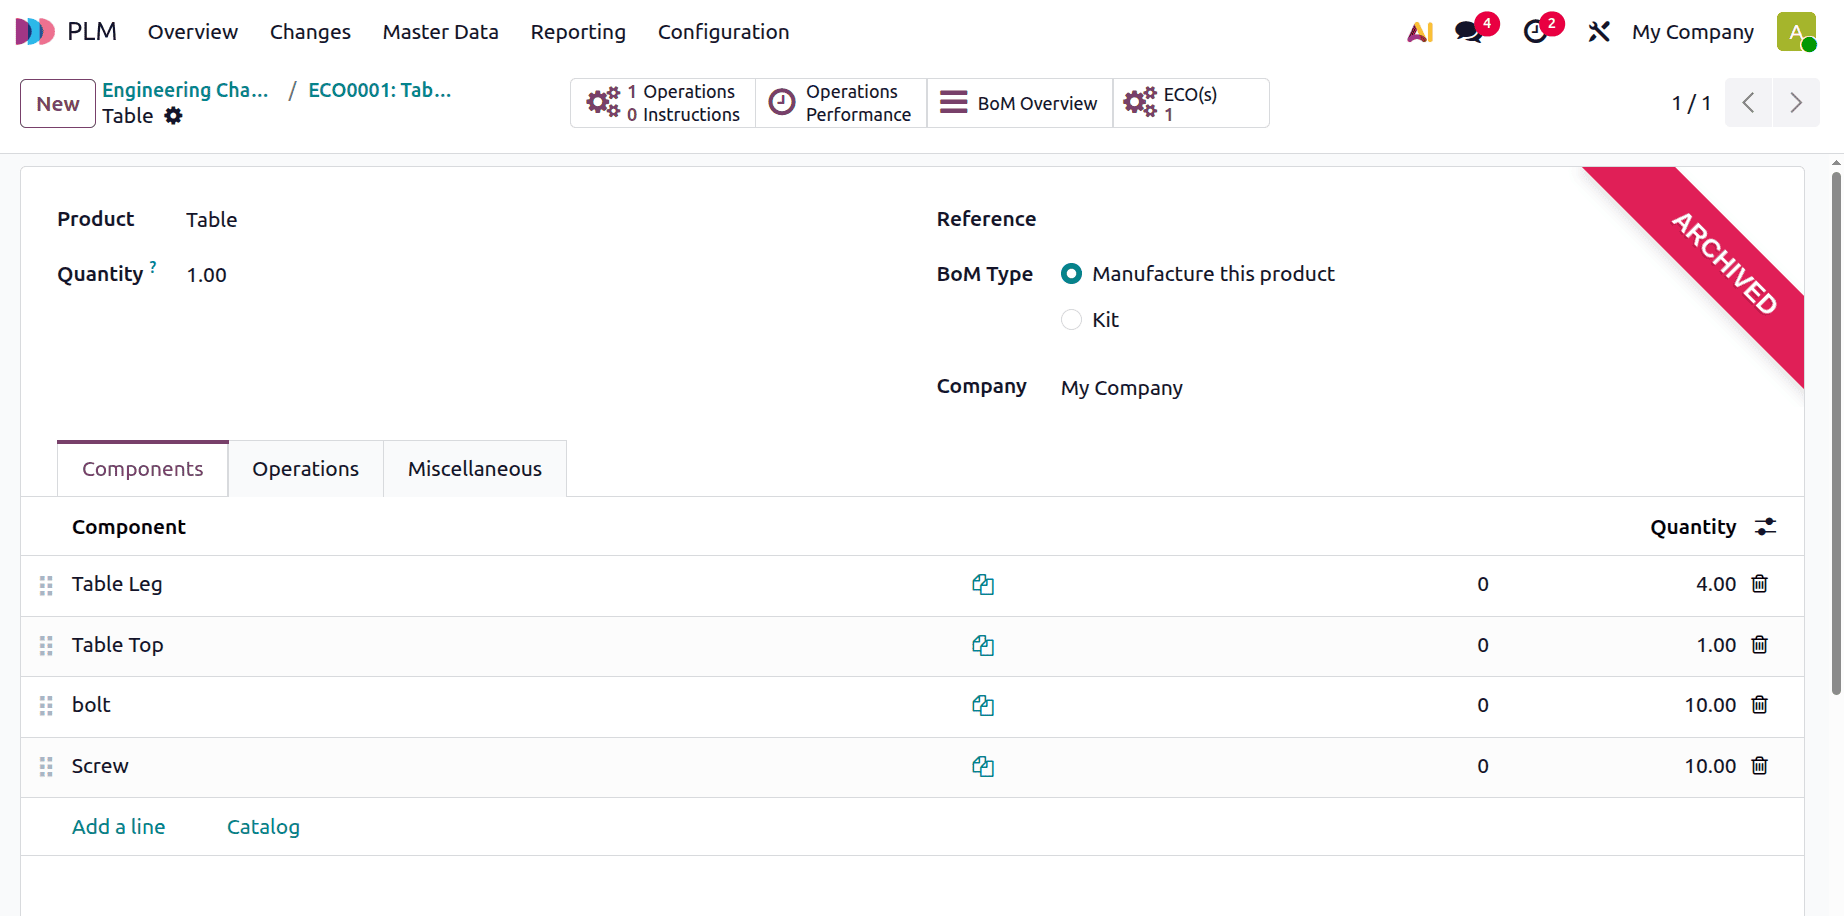Sort by the Component column header
The width and height of the screenshot is (1844, 916).
[129, 527]
